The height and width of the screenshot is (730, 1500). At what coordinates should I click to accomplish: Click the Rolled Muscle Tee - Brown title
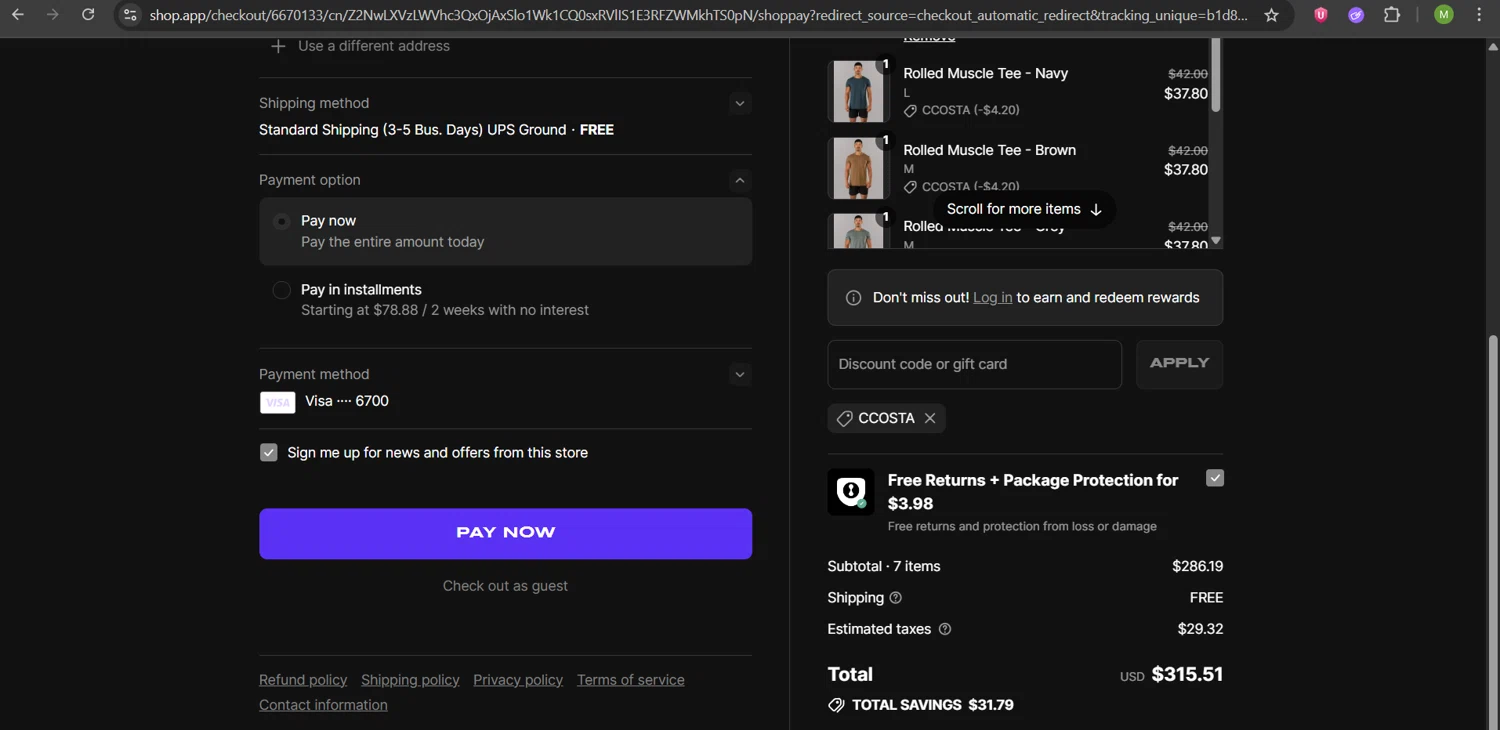click(989, 151)
